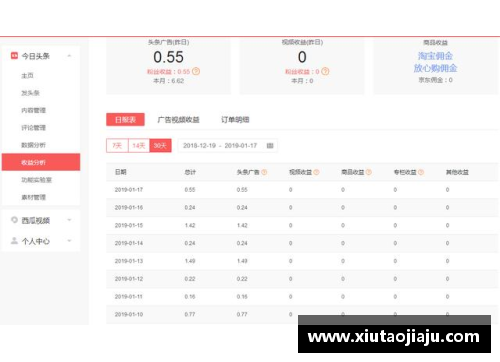The height and width of the screenshot is (362, 500).
Task: Click the 2019-01-11 date row
Action: pyautogui.click(x=302, y=296)
